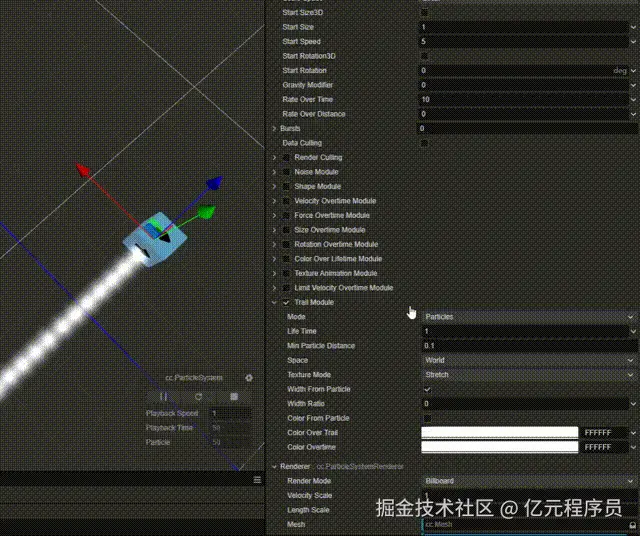Open Color Over Trail mode arrow
640x536 pixels.
click(x=633, y=433)
